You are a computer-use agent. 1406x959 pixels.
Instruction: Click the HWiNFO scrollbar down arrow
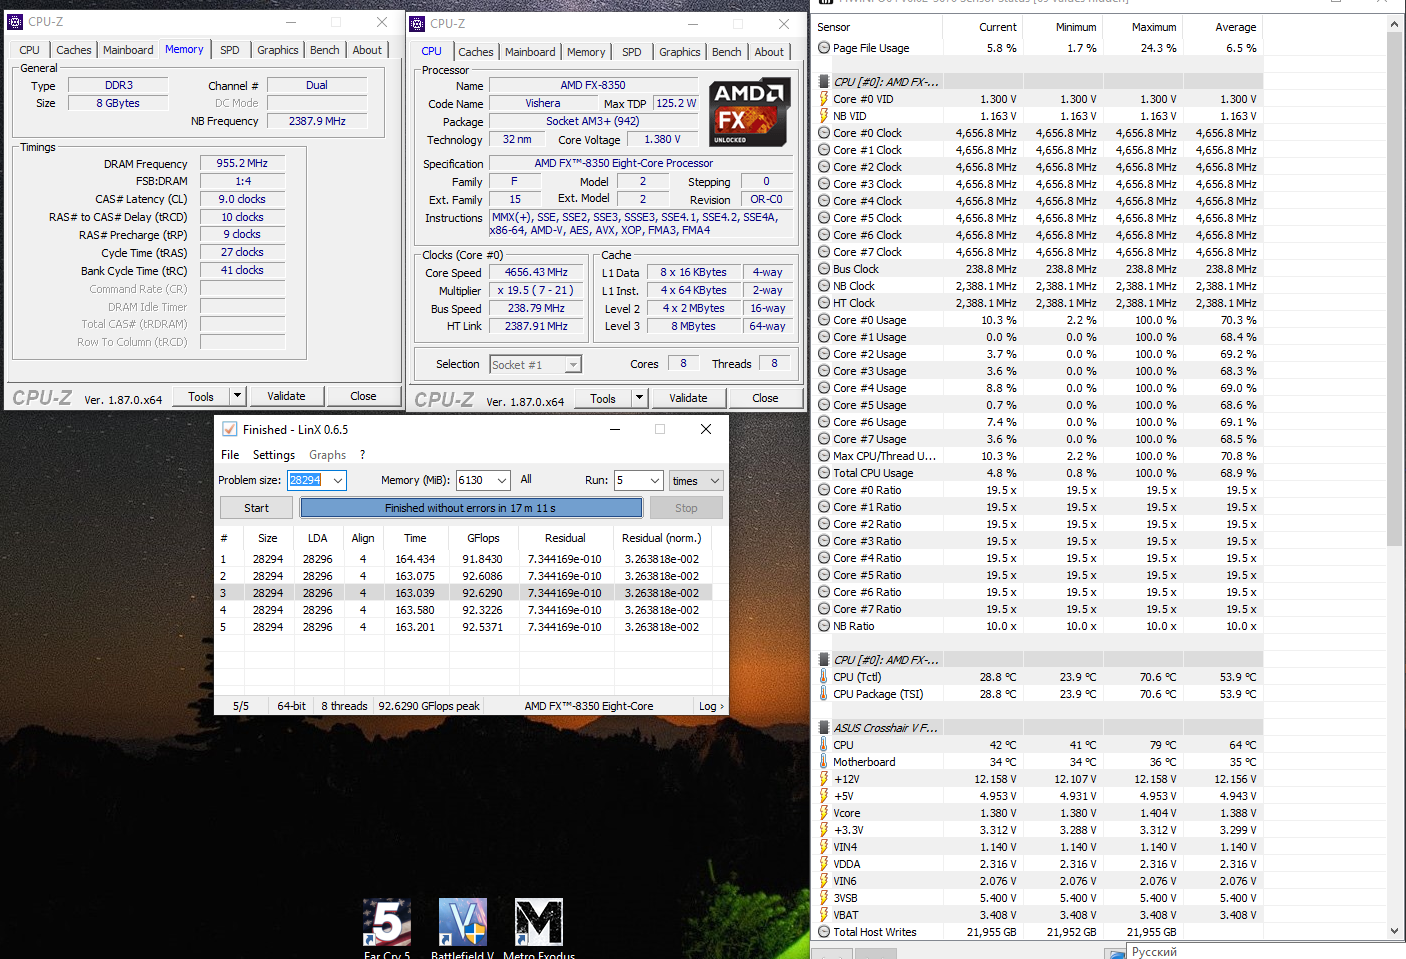(x=1395, y=931)
